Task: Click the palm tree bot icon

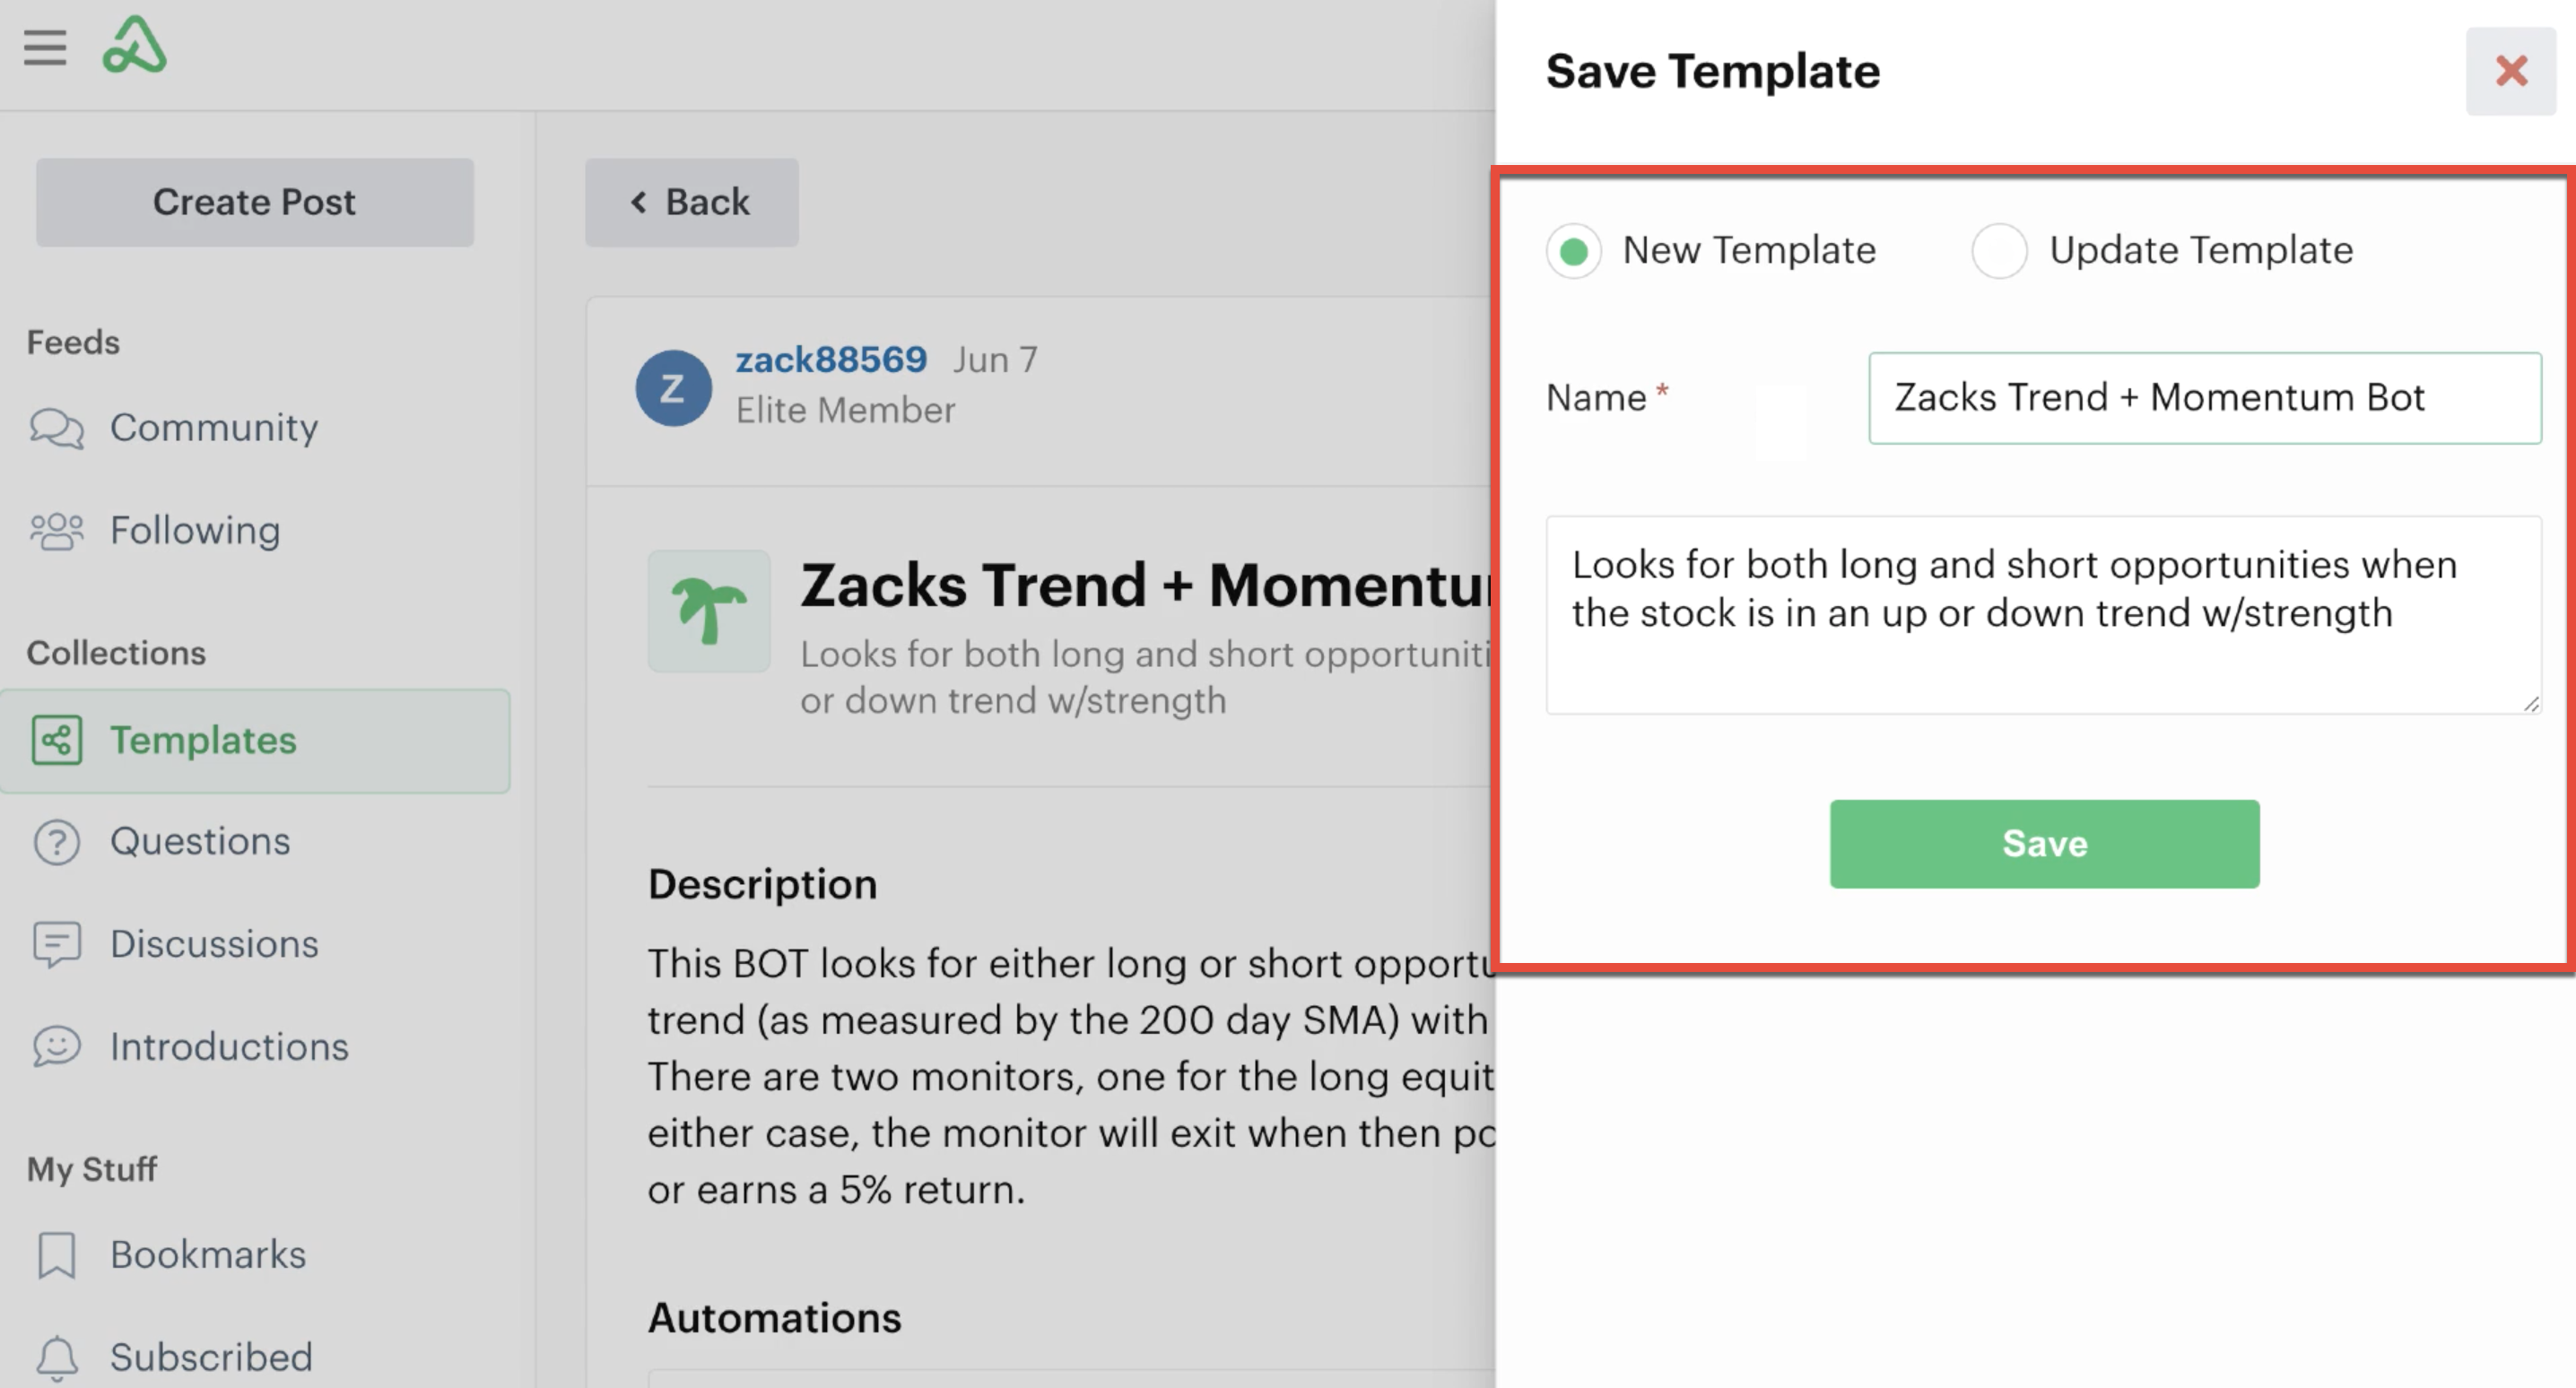Action: pos(709,611)
